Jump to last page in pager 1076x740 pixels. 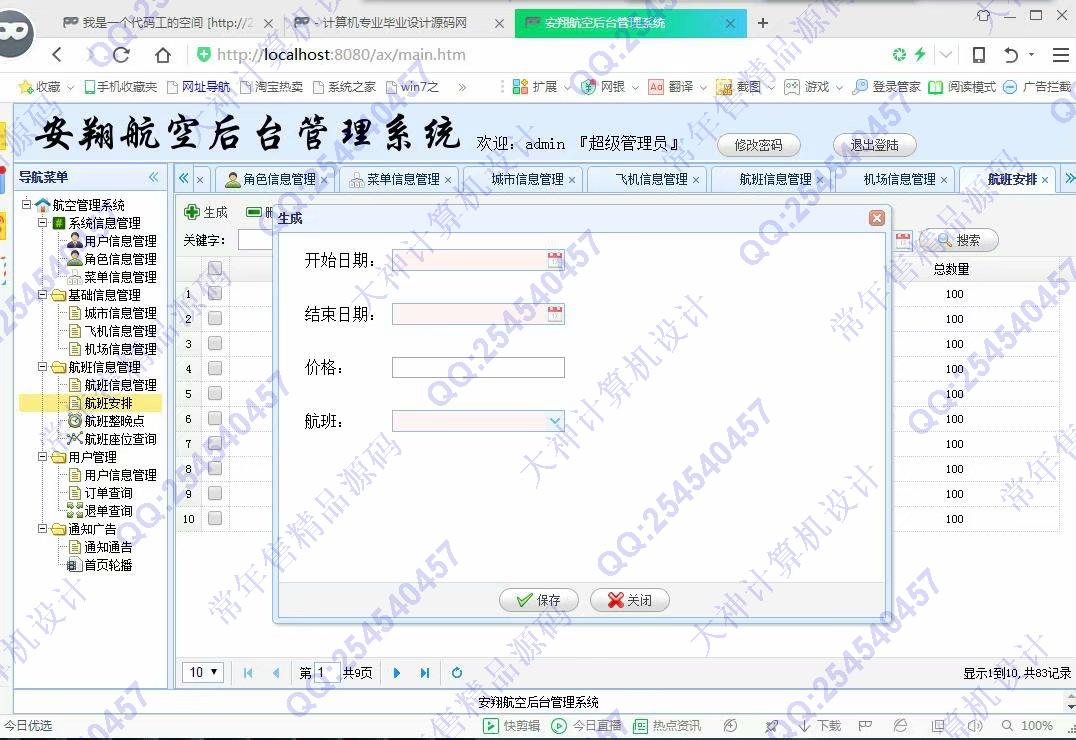pyautogui.click(x=425, y=673)
